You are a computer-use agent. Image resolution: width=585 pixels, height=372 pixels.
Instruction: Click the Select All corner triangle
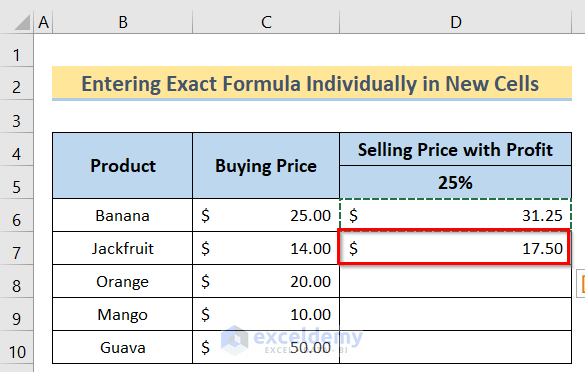click(22, 22)
